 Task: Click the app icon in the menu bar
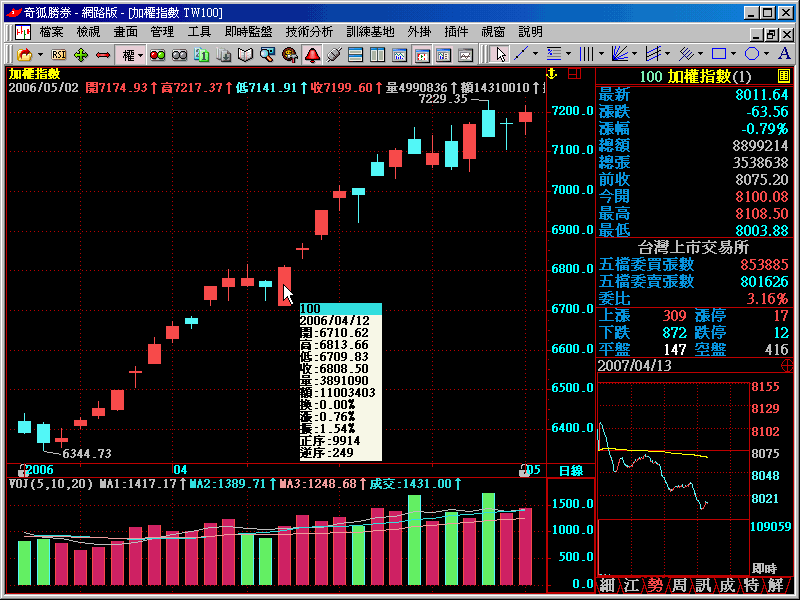(23, 32)
